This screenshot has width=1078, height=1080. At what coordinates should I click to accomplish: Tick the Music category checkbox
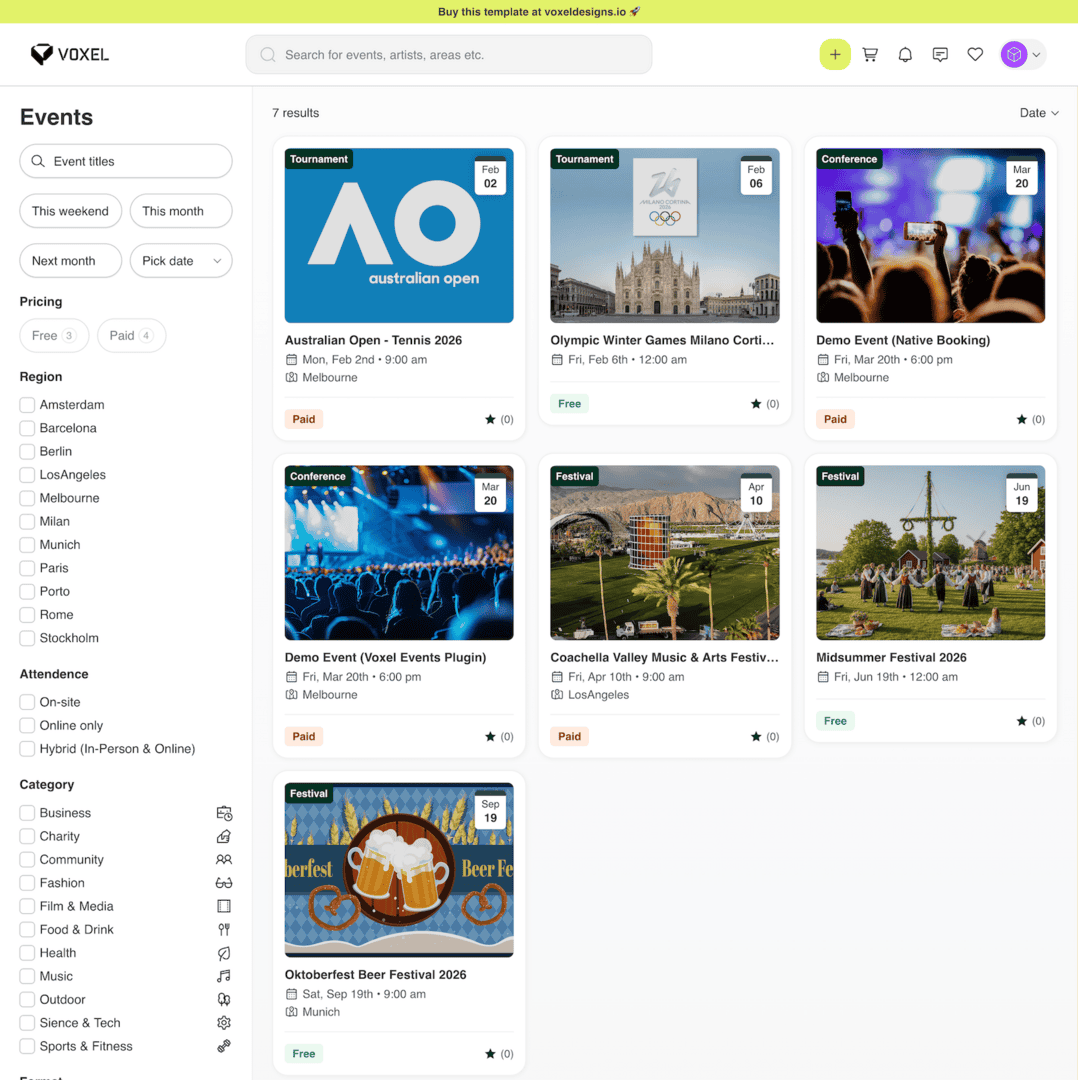click(28, 976)
